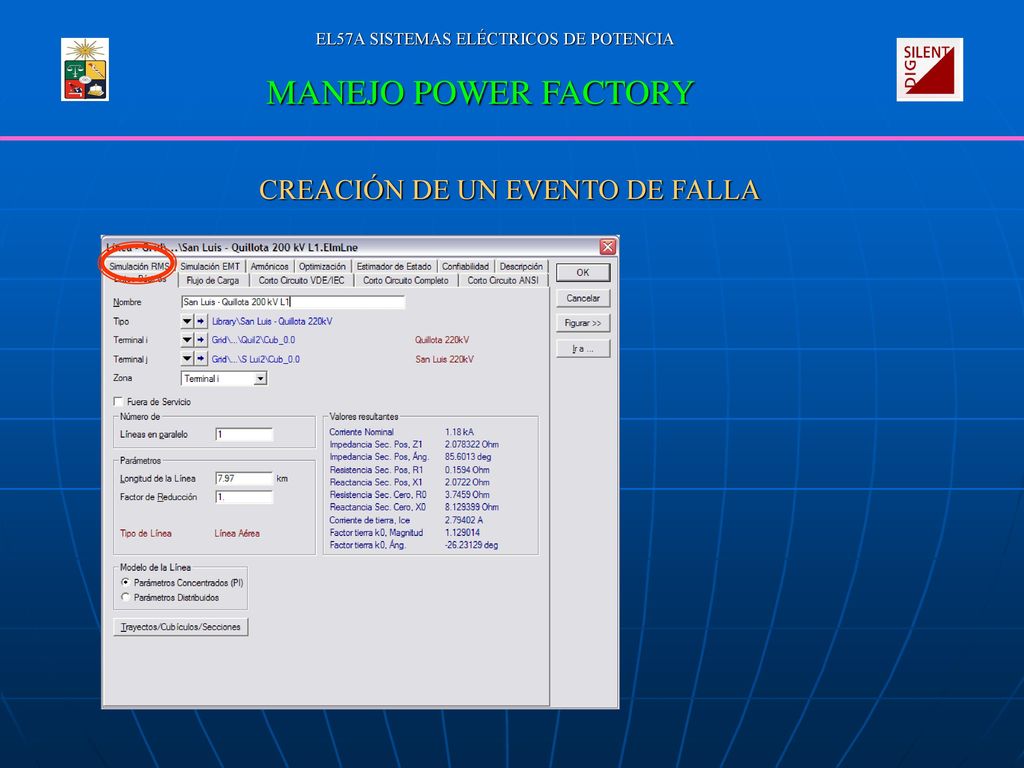Click the Grid\...\S Lui2\Cub_0.0 text

point(255,359)
